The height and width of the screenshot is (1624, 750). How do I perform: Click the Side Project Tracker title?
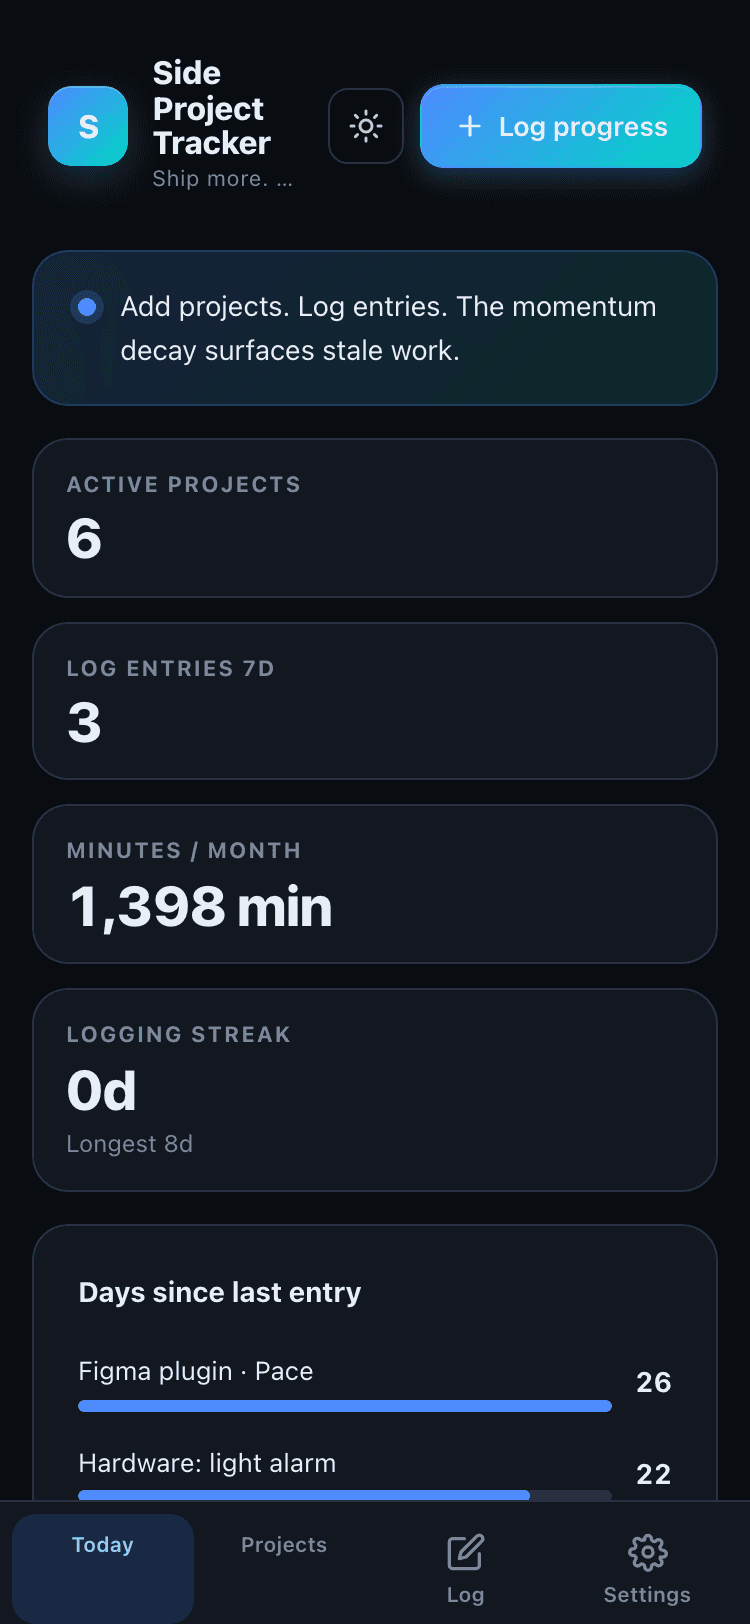point(212,108)
